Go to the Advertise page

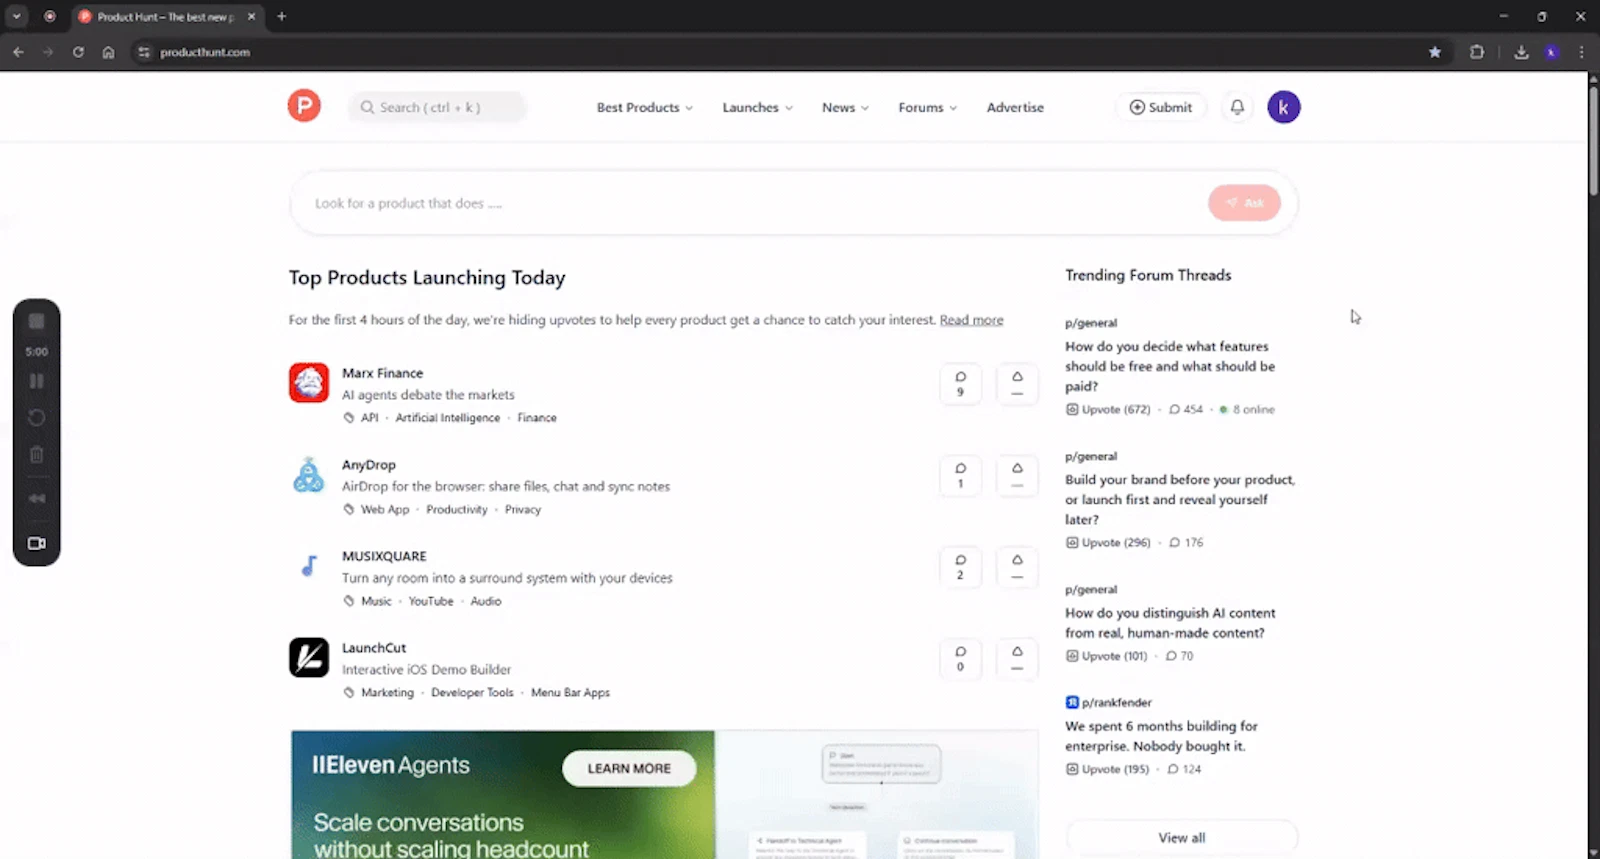(x=1015, y=107)
